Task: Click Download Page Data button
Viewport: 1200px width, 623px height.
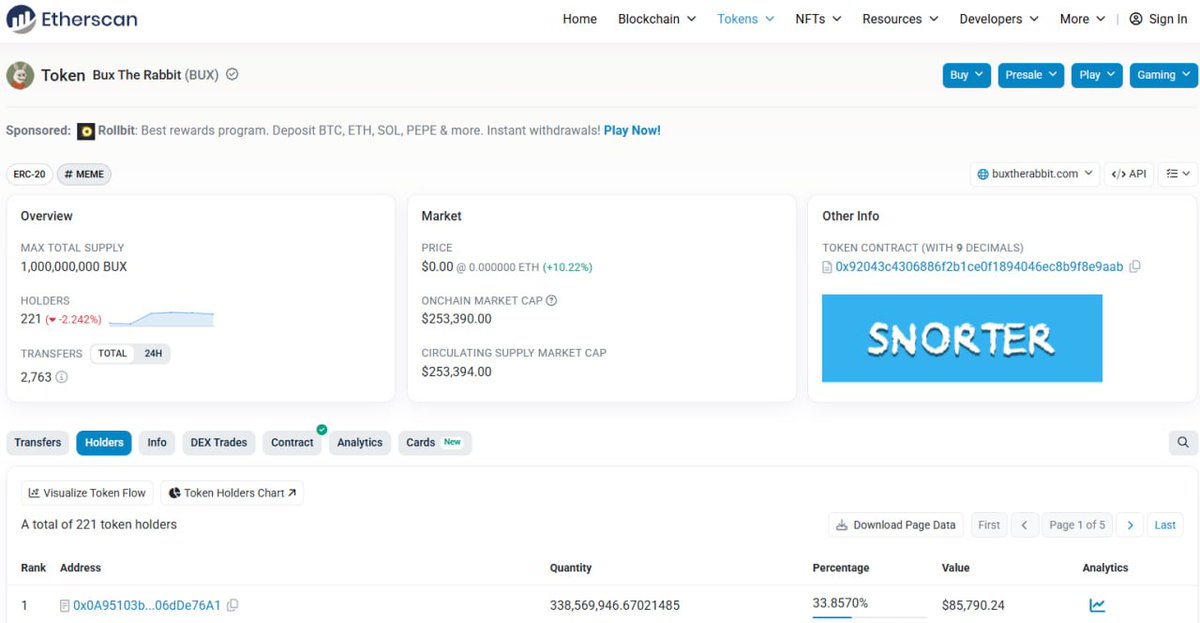Action: click(895, 525)
